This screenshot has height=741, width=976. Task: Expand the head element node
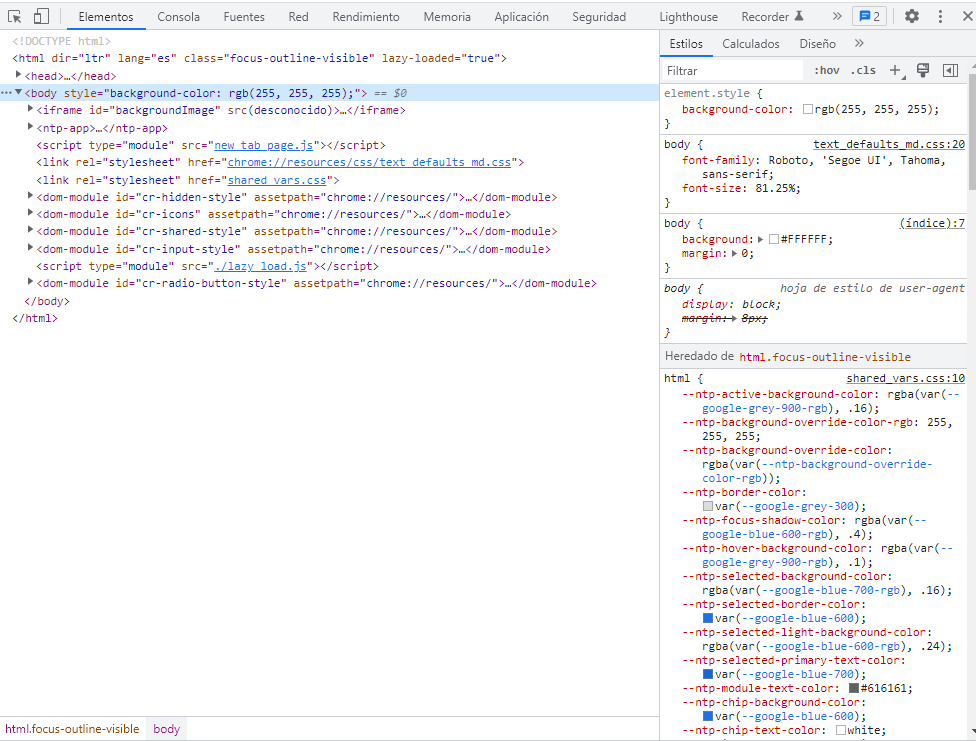(19, 75)
